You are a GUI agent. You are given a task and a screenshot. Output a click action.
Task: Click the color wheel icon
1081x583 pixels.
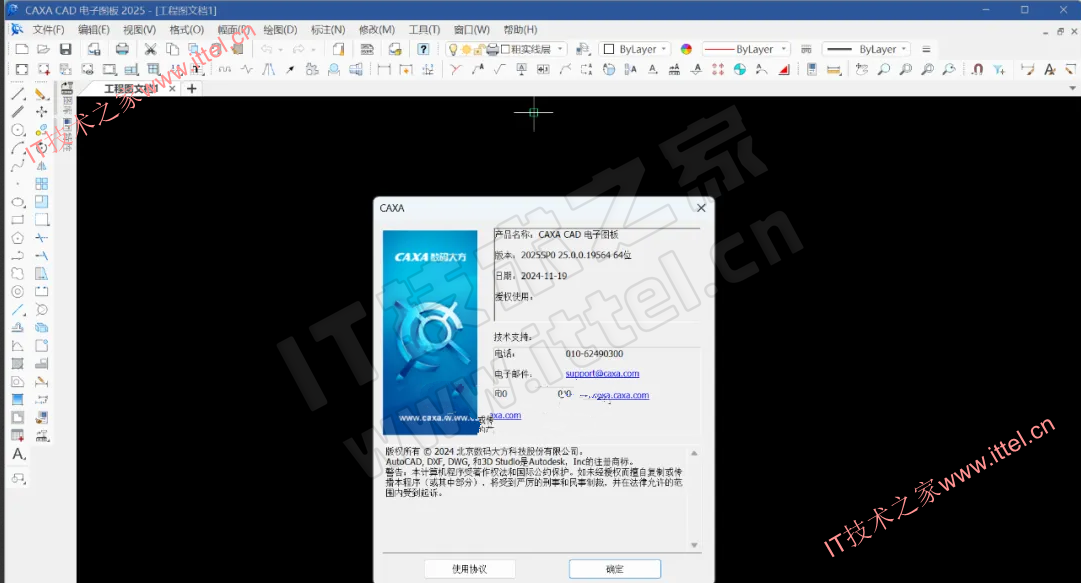click(686, 49)
